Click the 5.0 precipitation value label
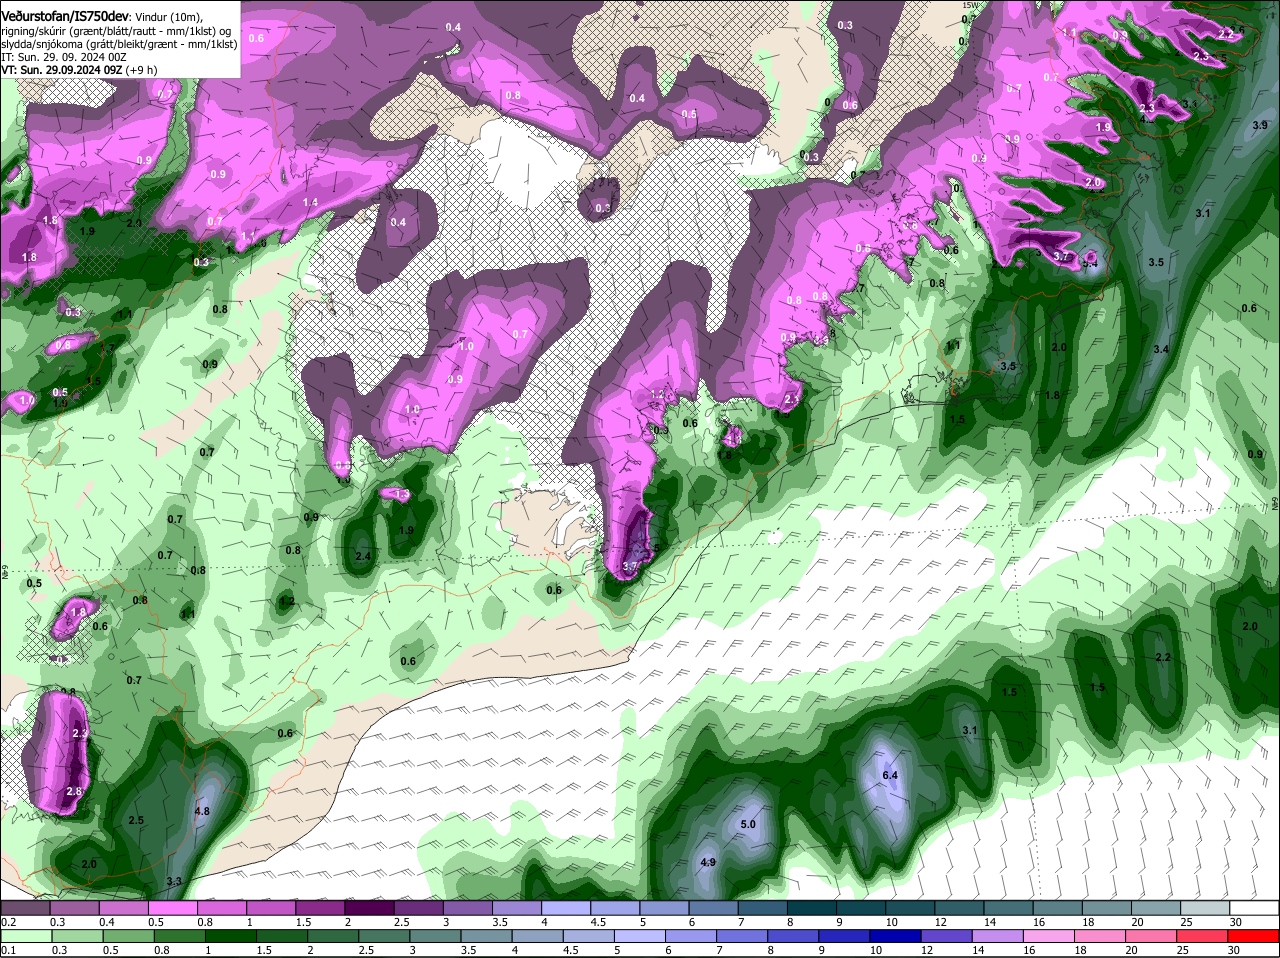The height and width of the screenshot is (958, 1280). [x=748, y=824]
